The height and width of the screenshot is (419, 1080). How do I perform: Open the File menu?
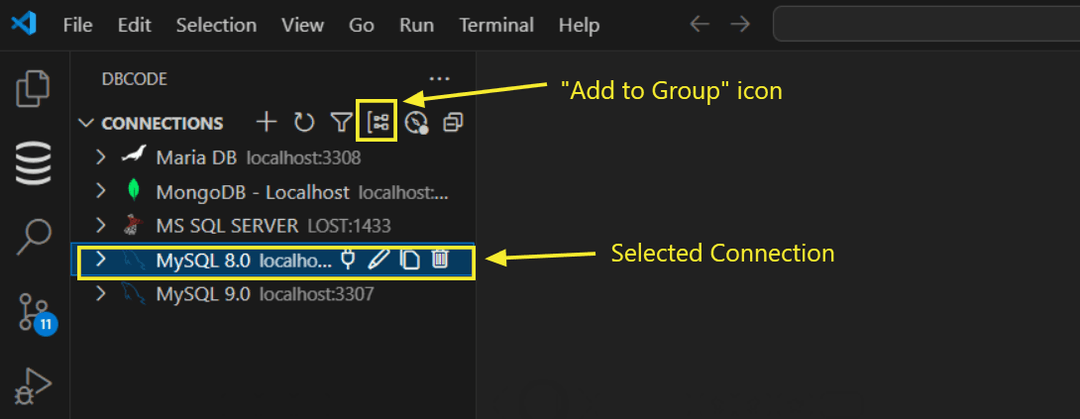pyautogui.click(x=78, y=25)
